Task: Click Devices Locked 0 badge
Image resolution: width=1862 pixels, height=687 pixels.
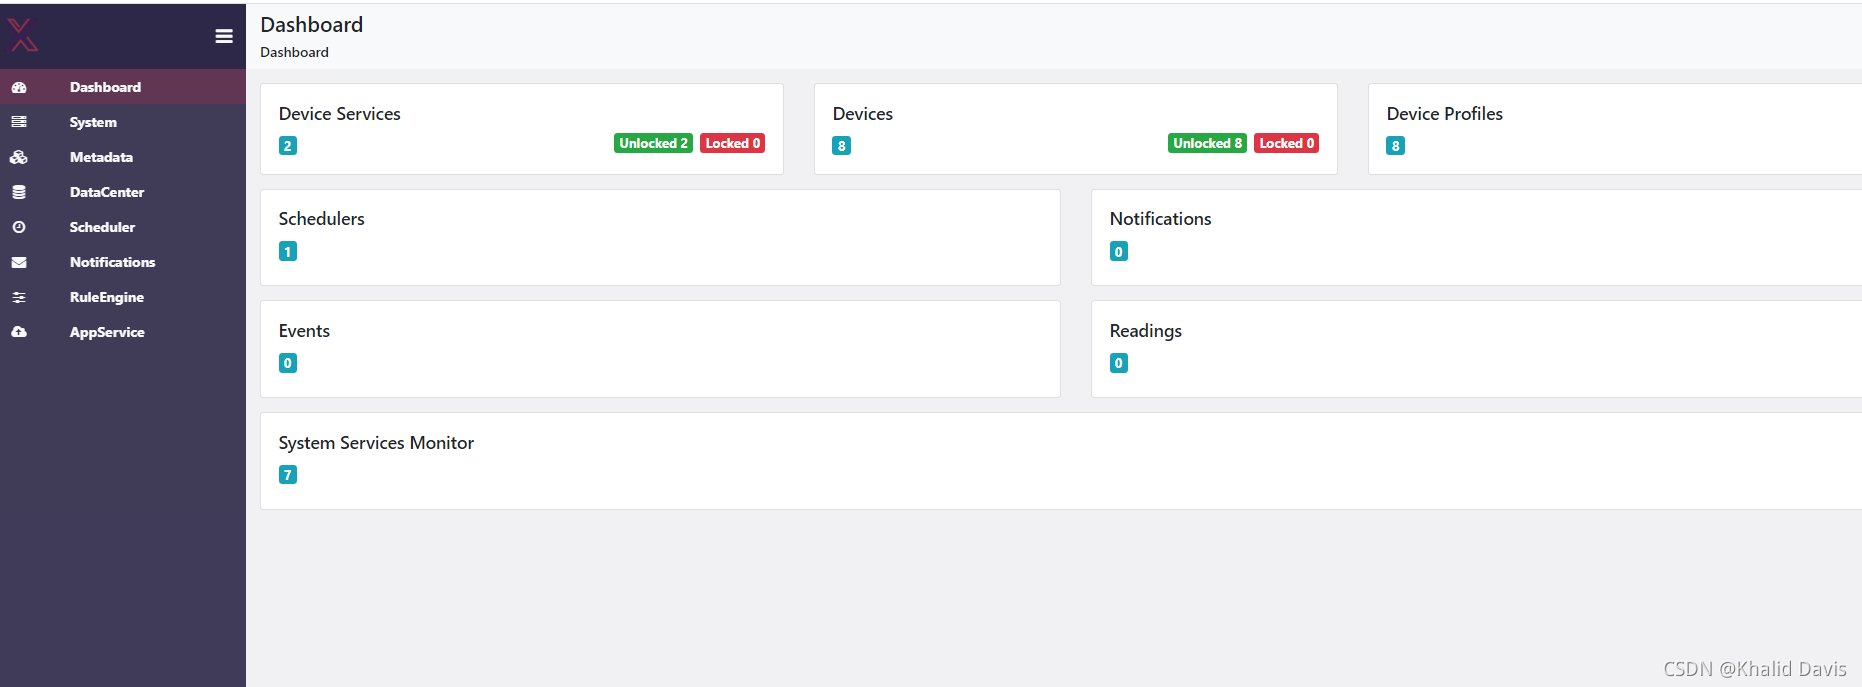Action: [x=1287, y=143]
